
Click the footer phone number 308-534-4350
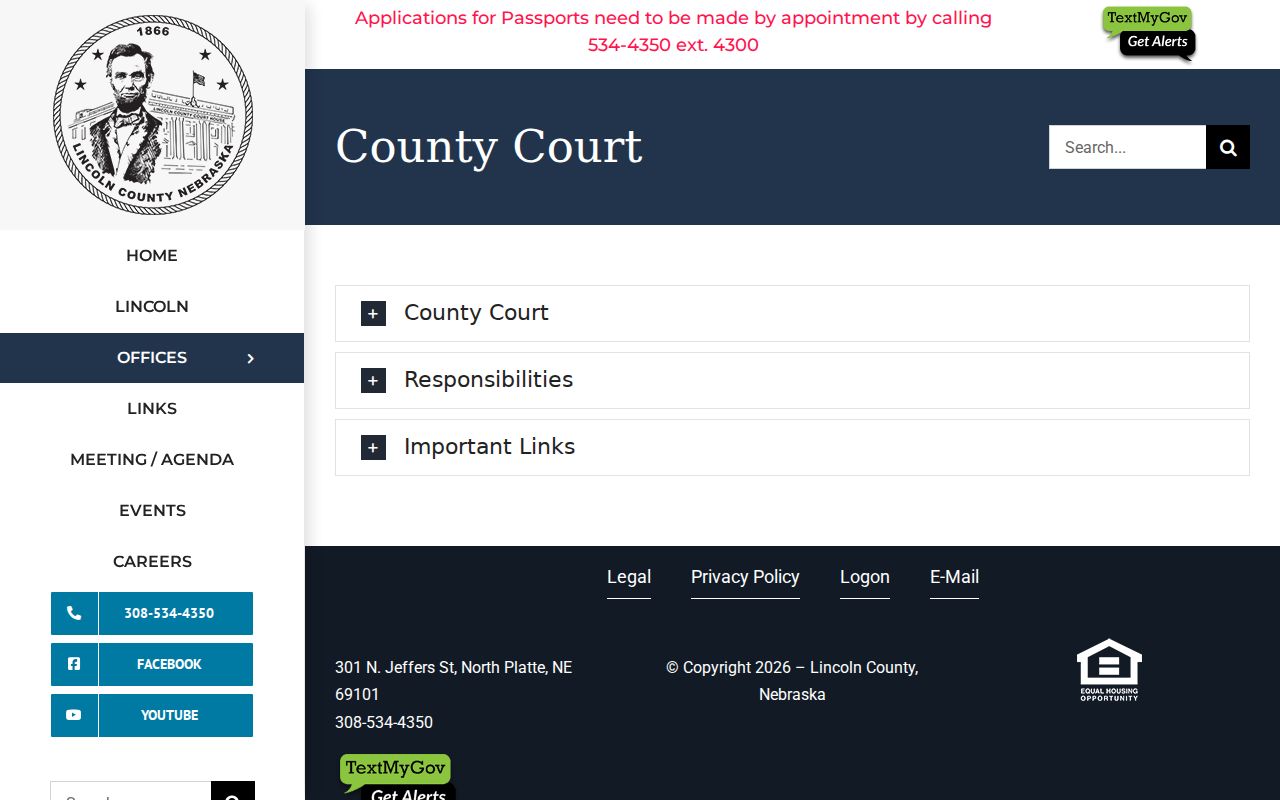384,722
